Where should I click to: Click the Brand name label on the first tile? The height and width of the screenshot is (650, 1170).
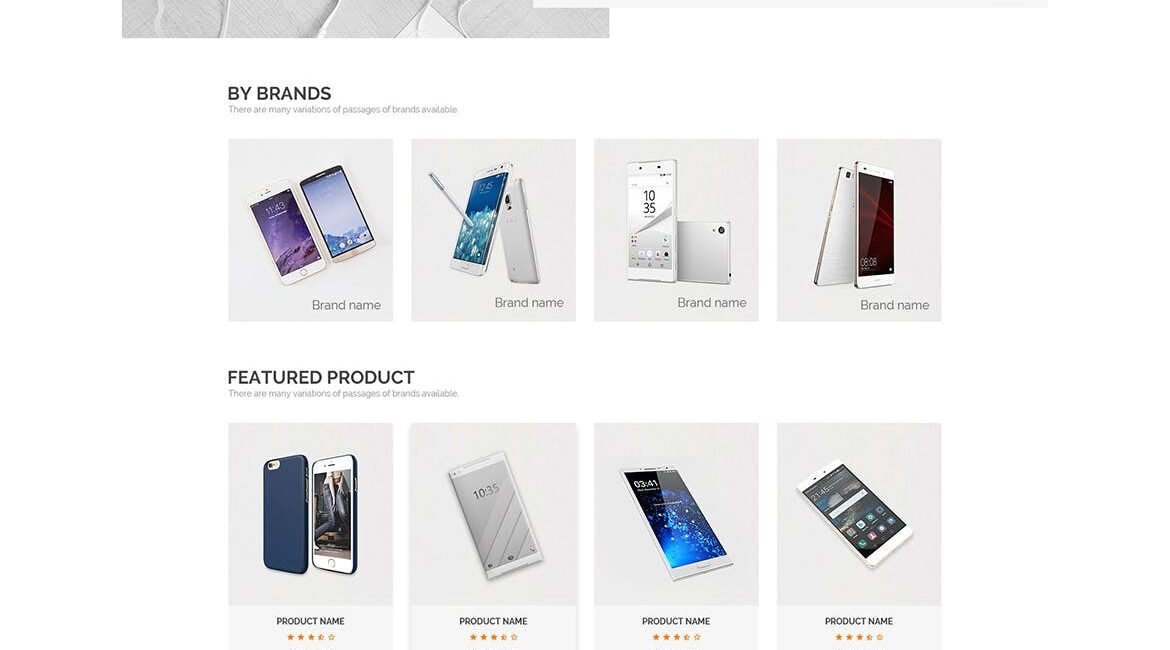point(346,305)
